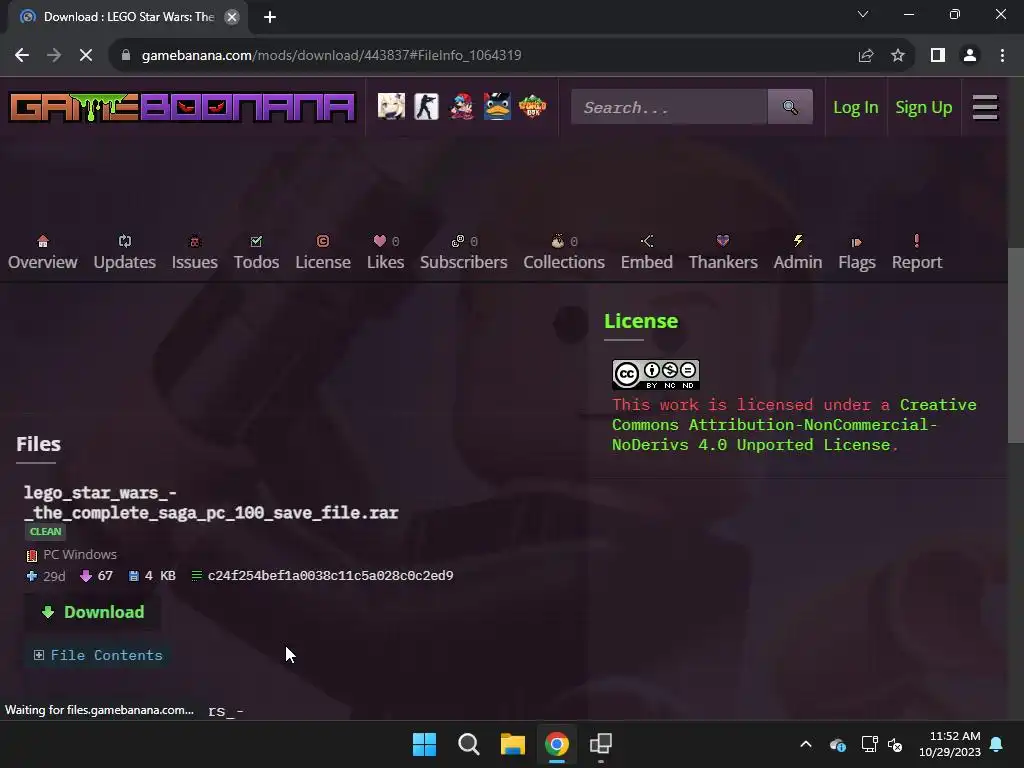1024x768 pixels.
Task: Open clock and date in taskbar
Action: [950, 744]
